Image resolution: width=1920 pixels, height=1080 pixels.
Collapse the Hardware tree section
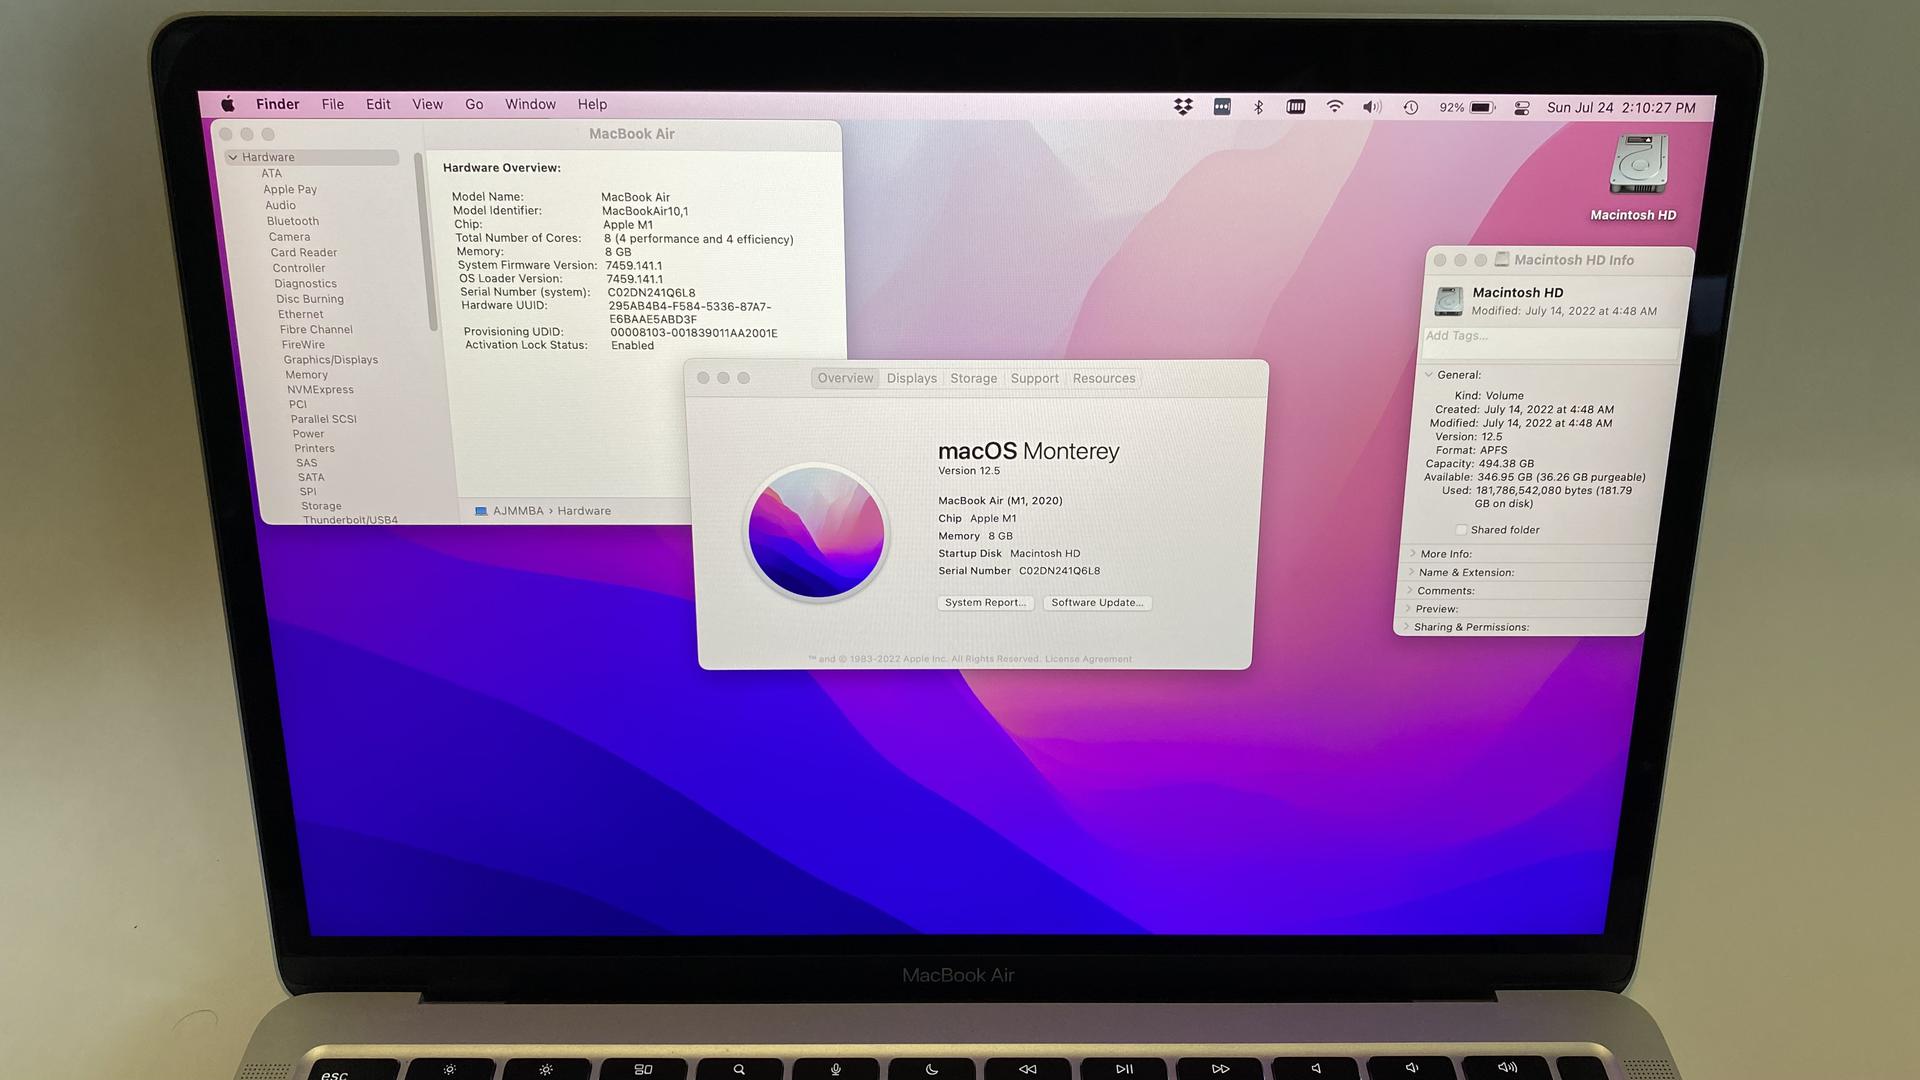pos(233,157)
